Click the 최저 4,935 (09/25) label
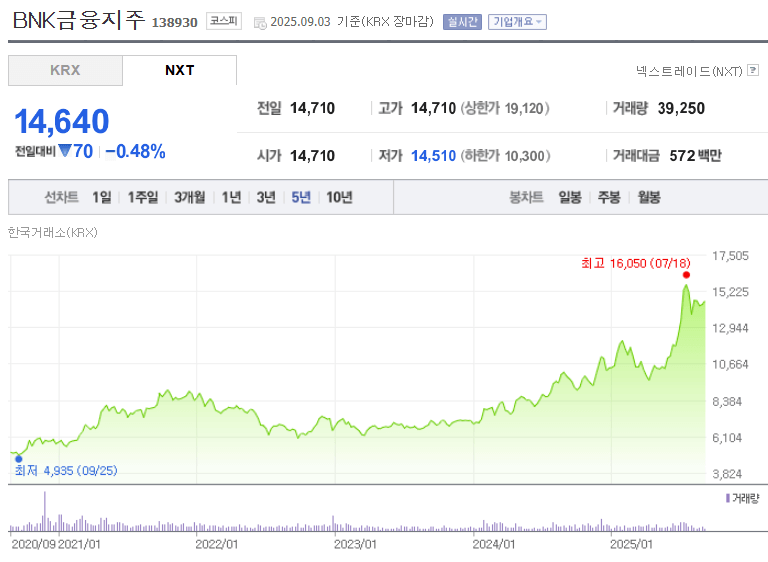Viewport: 768px width, 562px height. click(66, 471)
